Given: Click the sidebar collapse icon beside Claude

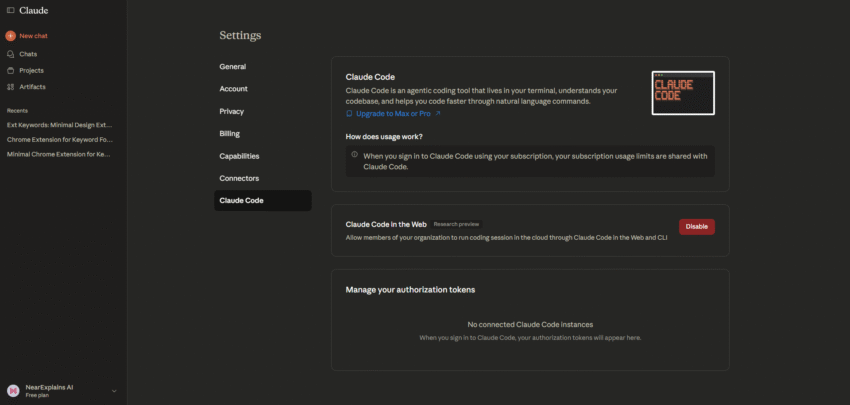Looking at the screenshot, I should point(10,10).
